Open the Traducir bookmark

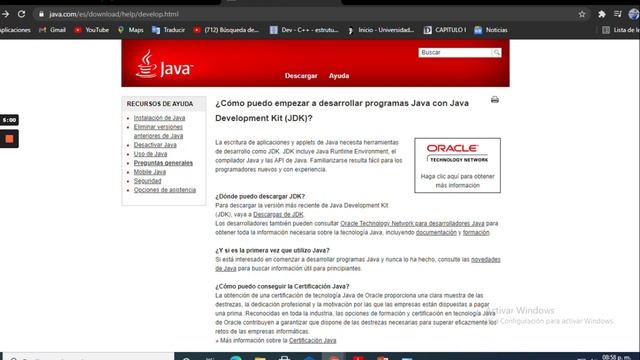click(169, 30)
